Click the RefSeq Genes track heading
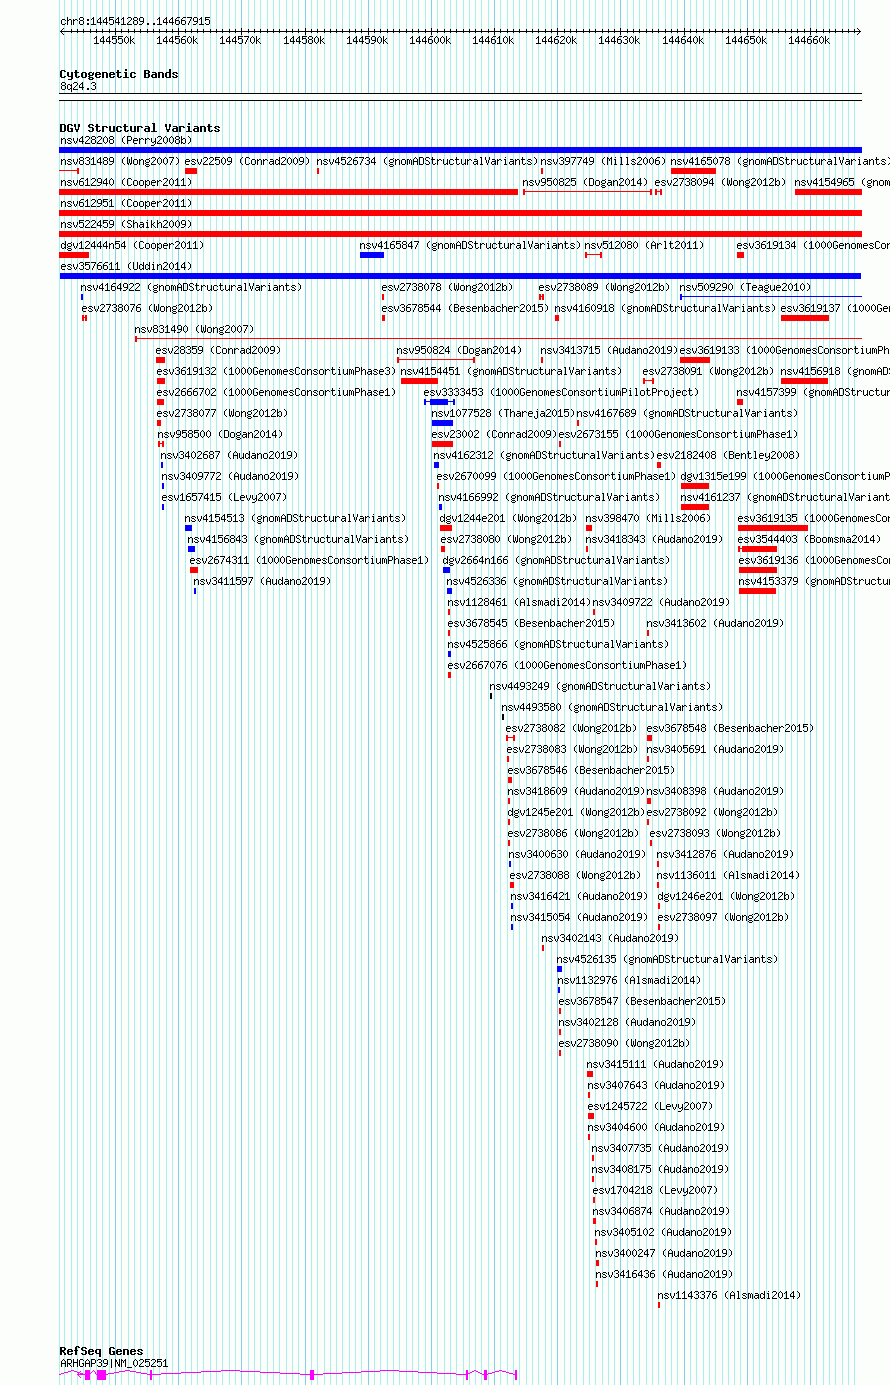This screenshot has height=1385, width=890. (x=101, y=1351)
